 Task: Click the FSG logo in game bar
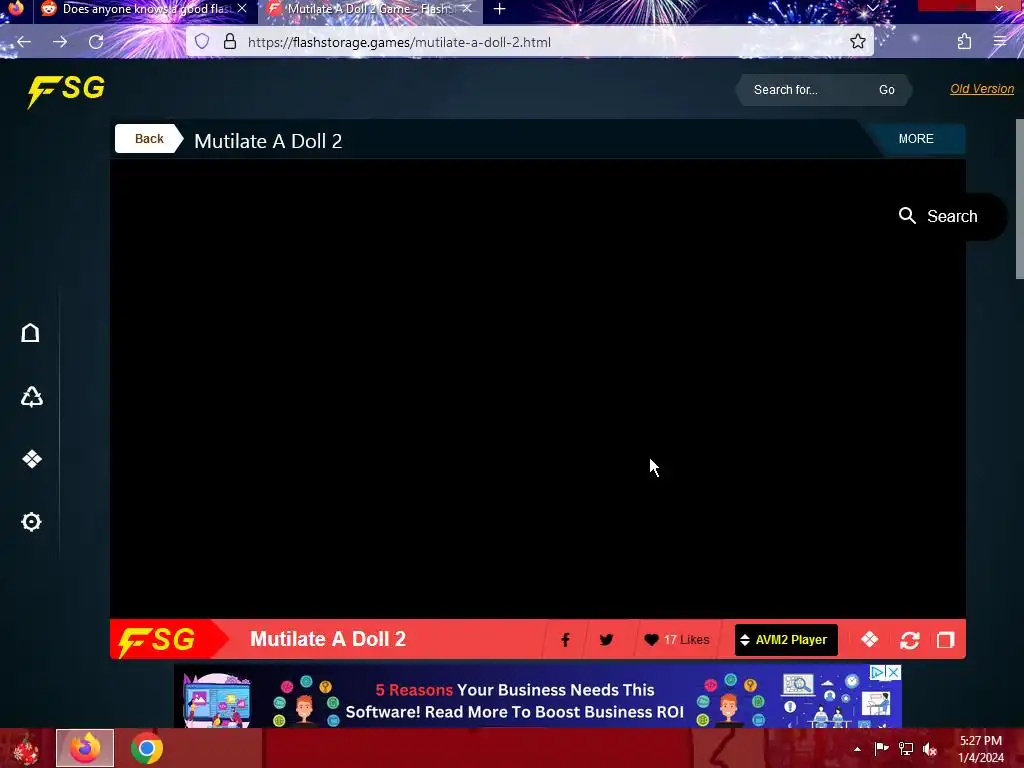click(157, 641)
